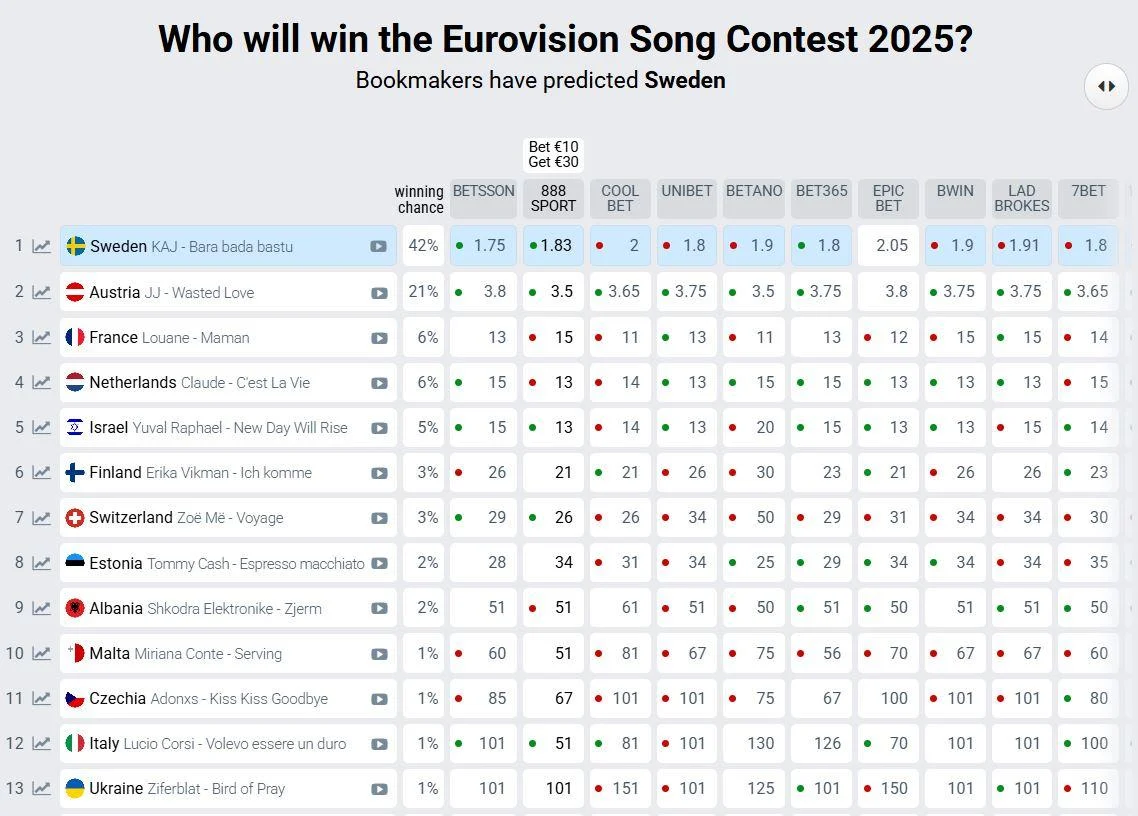
Task: Play Sweden's song video icon
Action: tap(379, 247)
